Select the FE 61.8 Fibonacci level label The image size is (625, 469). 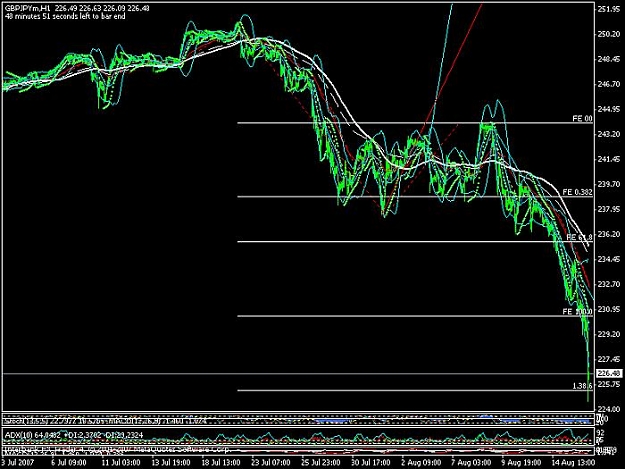[579, 237]
